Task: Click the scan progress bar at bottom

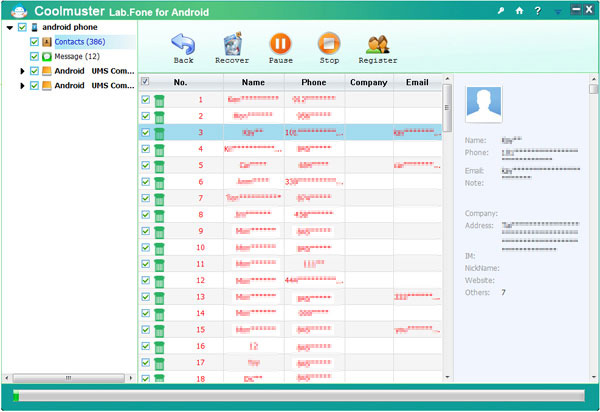Action: [300, 398]
